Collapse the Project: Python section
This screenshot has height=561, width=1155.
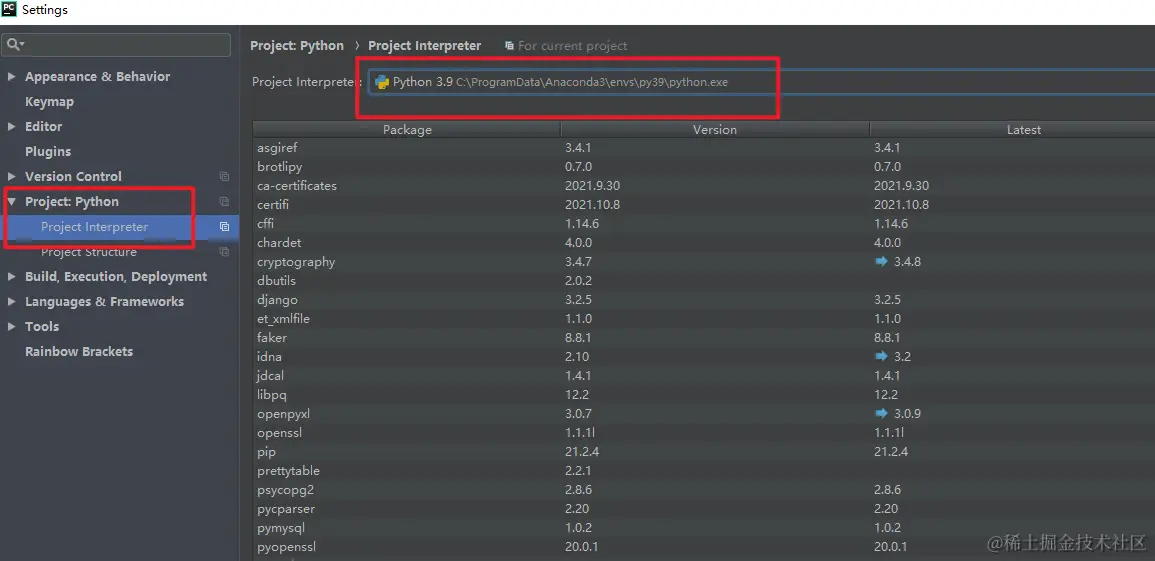(11, 202)
